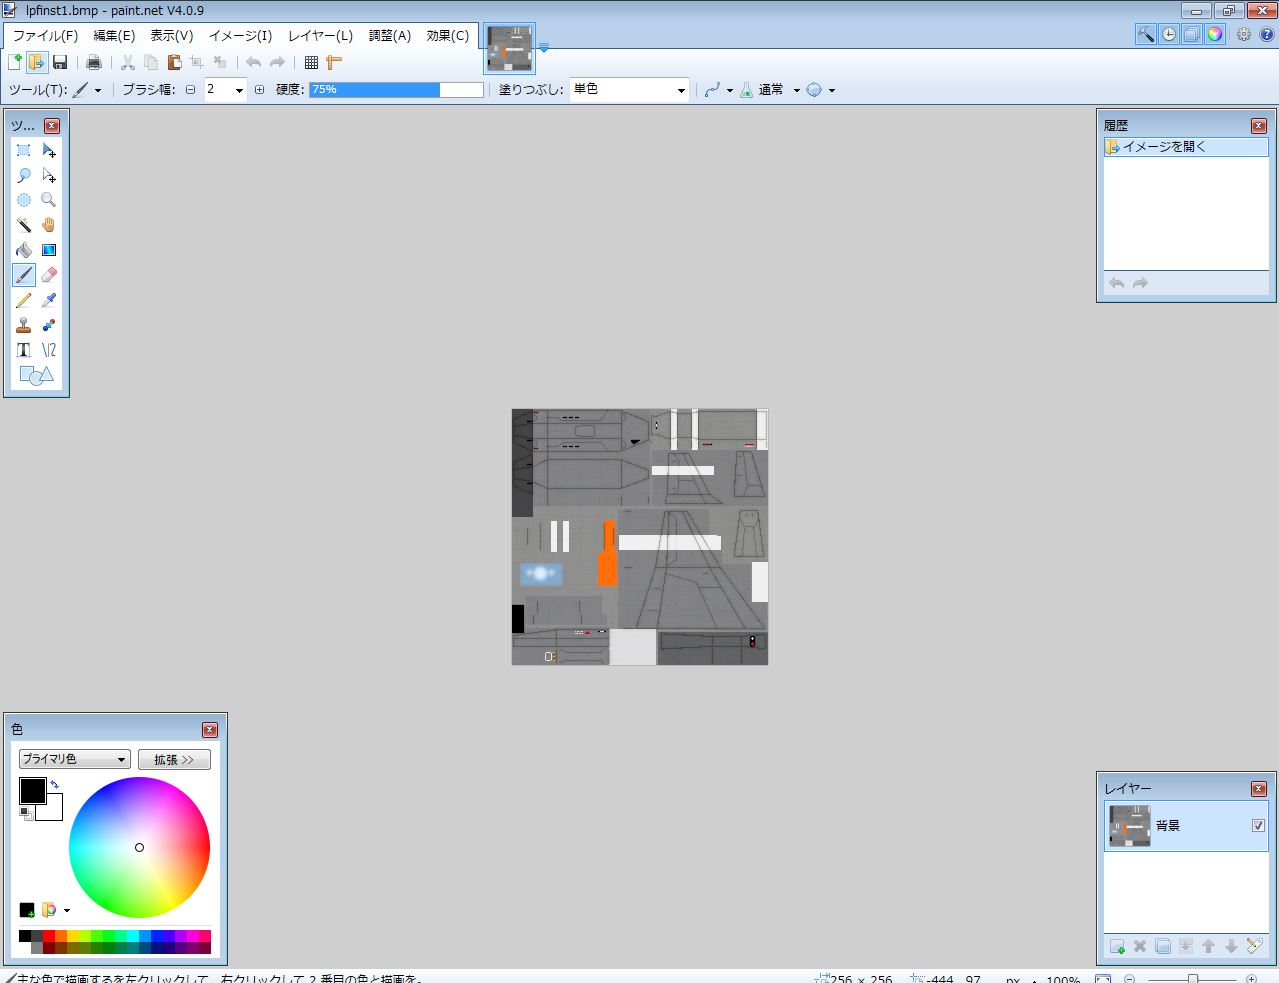This screenshot has width=1279, height=983.
Task: Select the Gradient tool
Action: point(49,250)
